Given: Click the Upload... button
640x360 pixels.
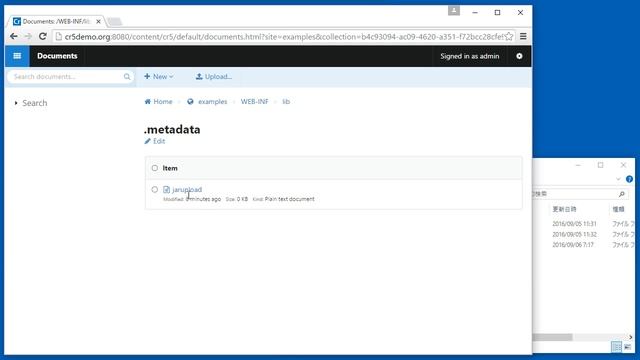Looking at the screenshot, I should point(214,76).
